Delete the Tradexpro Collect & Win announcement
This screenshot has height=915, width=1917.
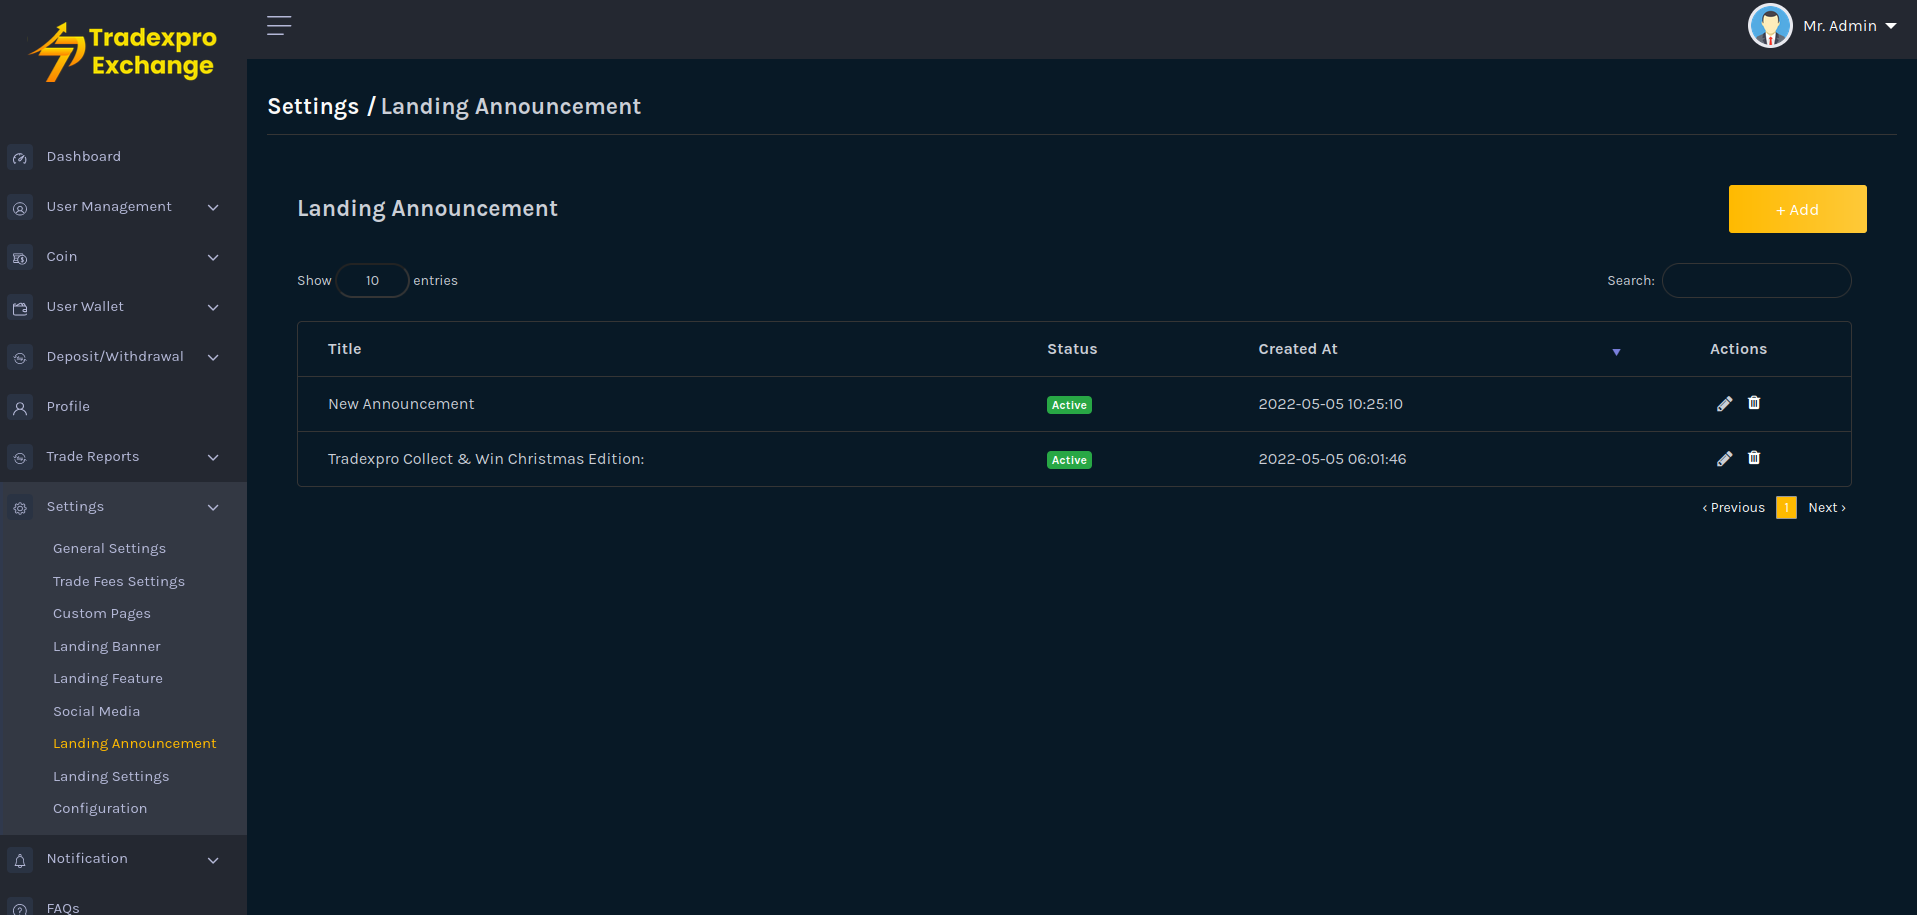[1754, 458]
